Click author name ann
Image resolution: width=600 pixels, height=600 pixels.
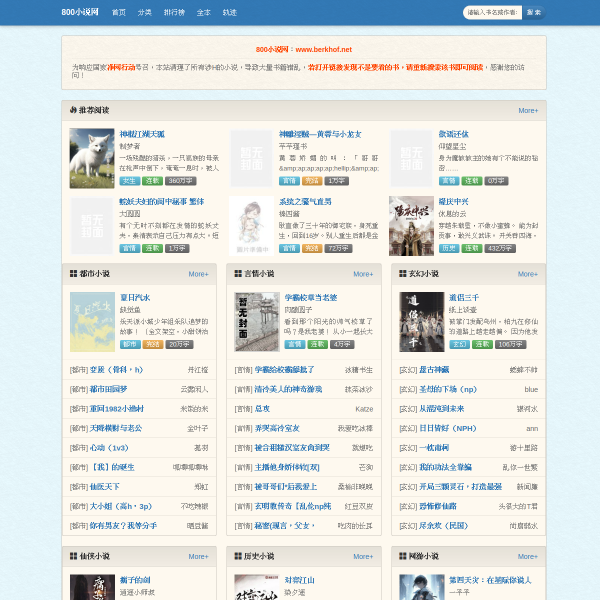[532, 429]
